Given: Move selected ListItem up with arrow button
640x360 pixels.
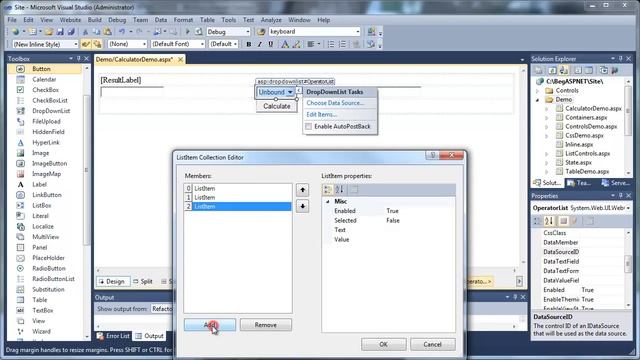Looking at the screenshot, I should pyautogui.click(x=302, y=190).
